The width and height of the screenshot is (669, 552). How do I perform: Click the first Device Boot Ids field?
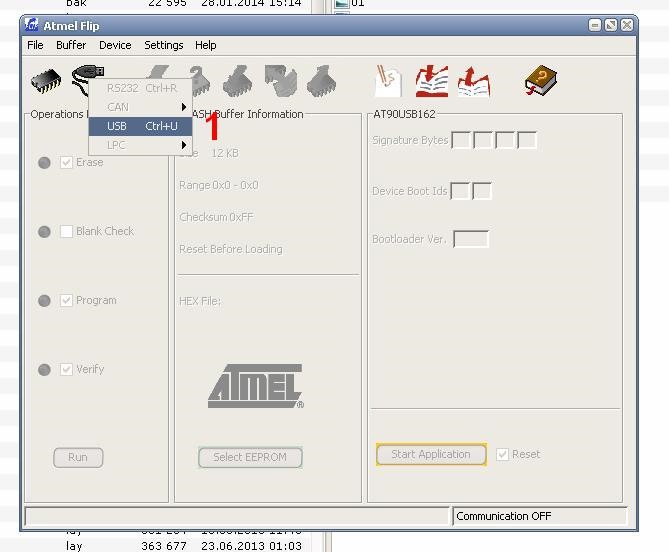(460, 191)
